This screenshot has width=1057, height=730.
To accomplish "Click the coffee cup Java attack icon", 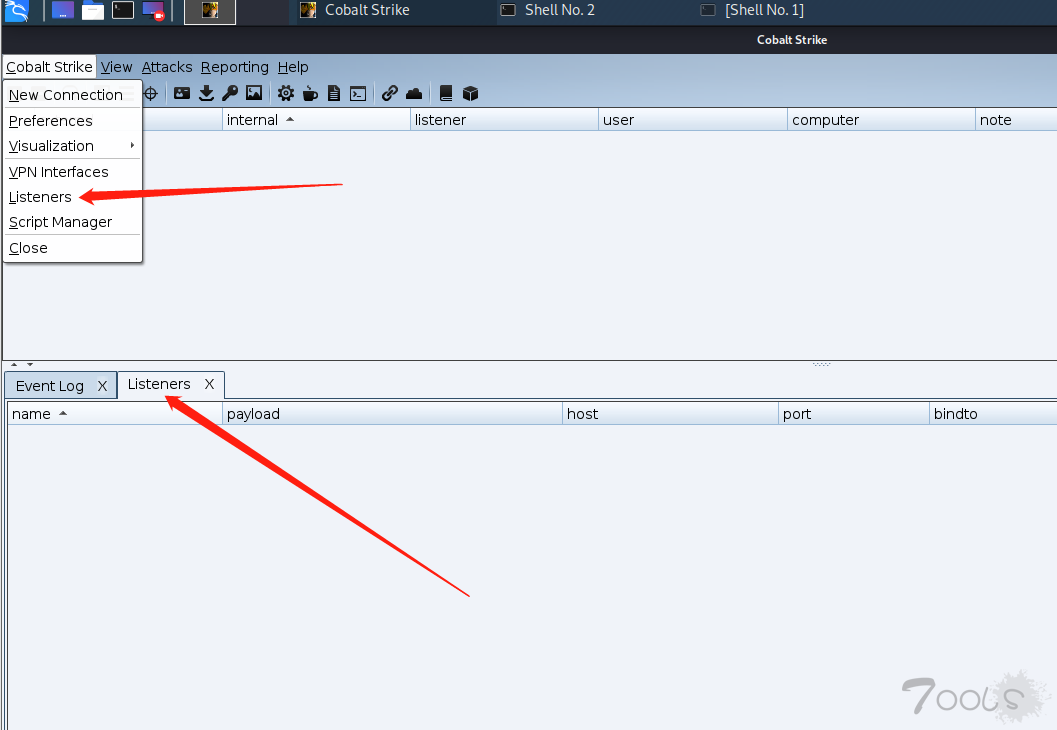I will 310,94.
